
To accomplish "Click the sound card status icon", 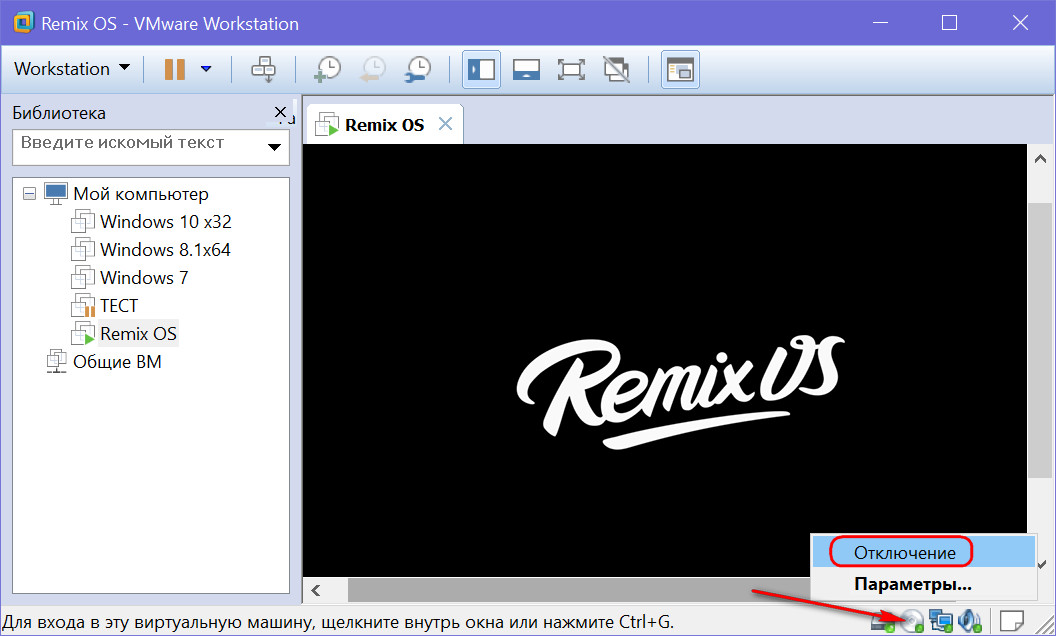I will coord(970,621).
